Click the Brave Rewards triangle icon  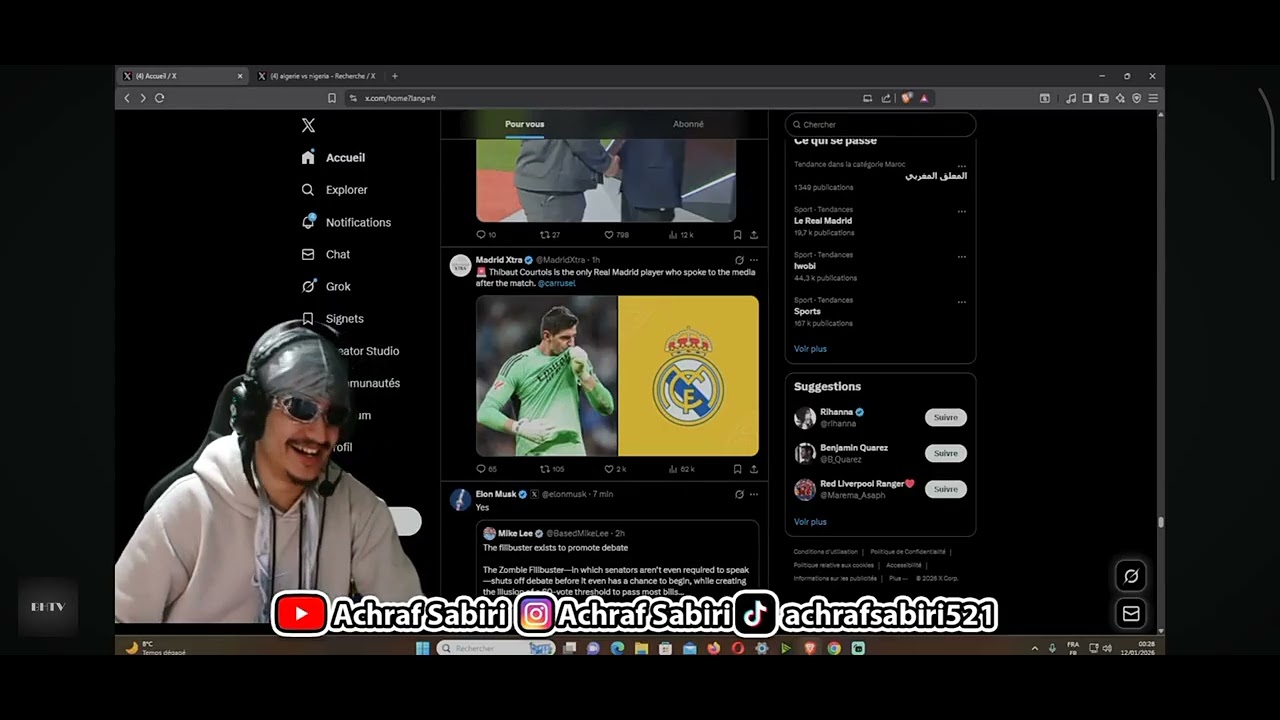point(924,98)
